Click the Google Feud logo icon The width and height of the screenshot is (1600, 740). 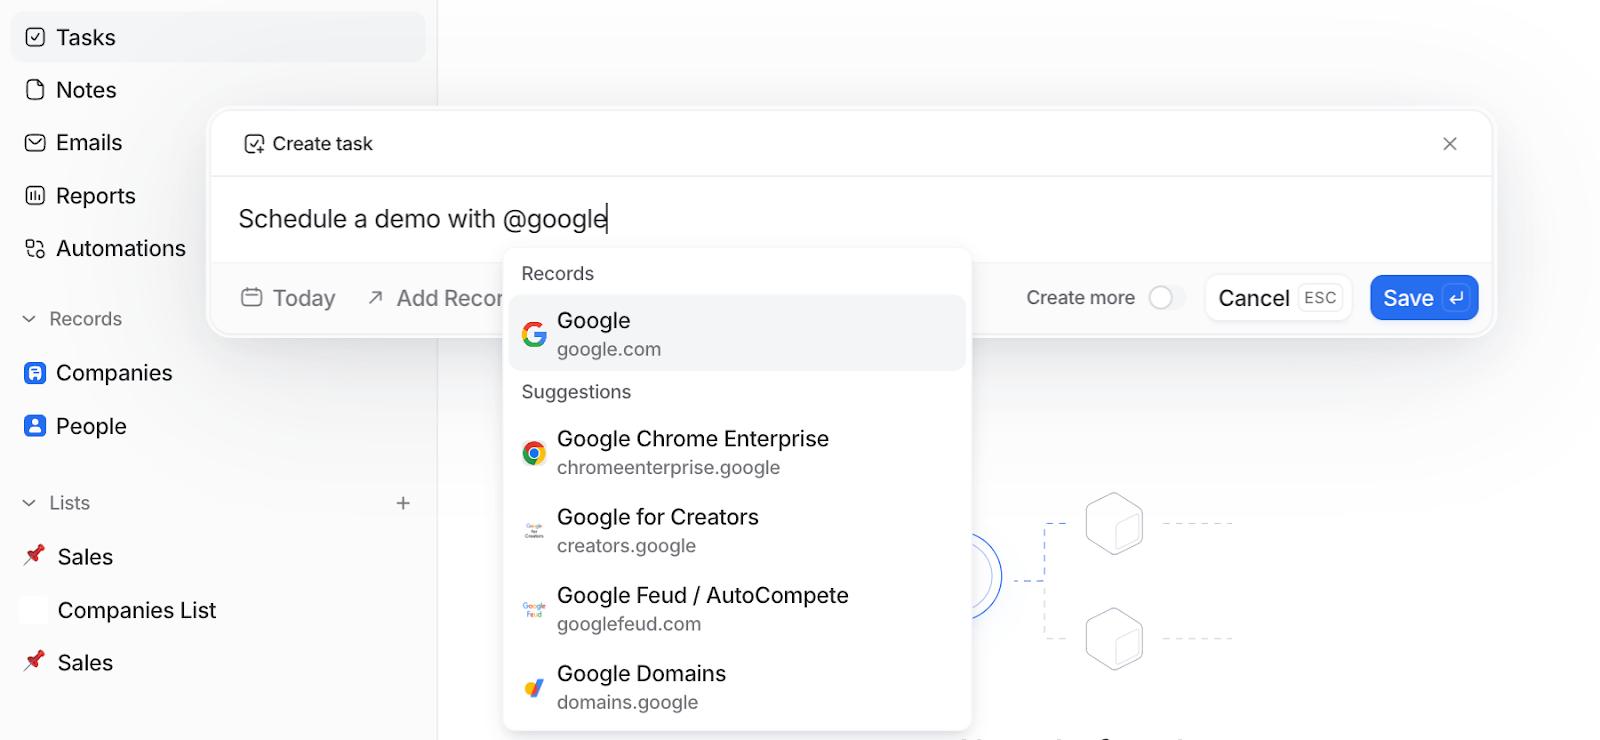click(534, 609)
